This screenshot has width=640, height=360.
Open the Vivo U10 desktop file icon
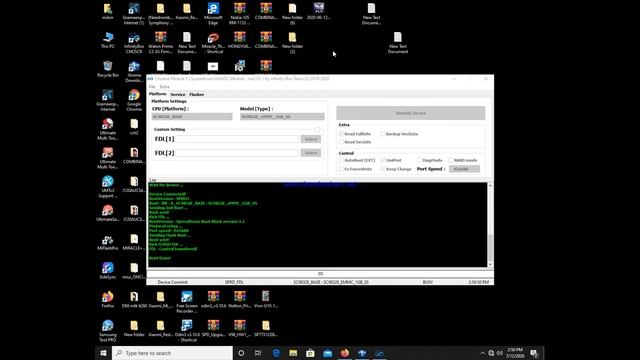click(x=266, y=299)
